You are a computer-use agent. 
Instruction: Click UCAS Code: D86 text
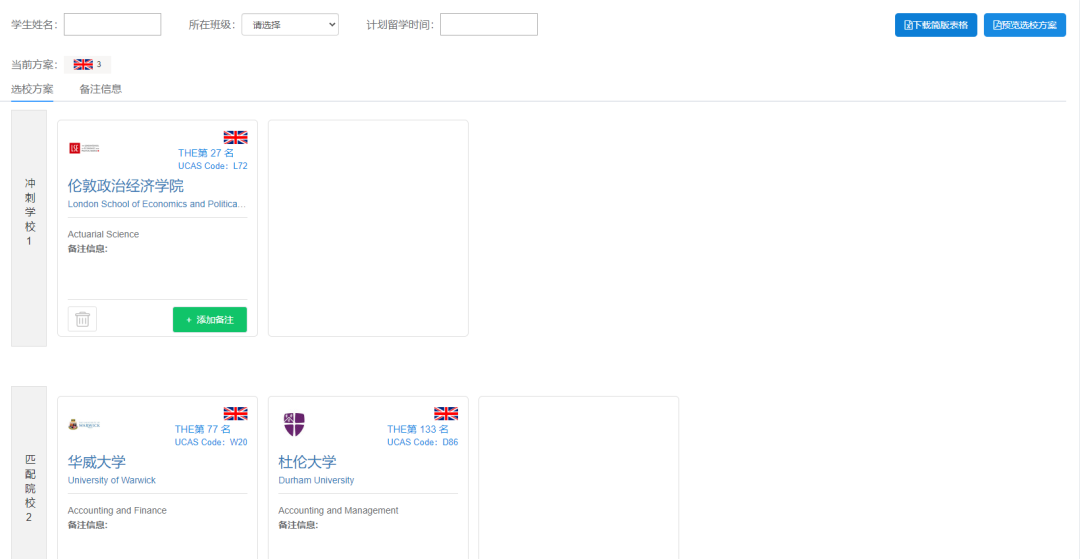tap(422, 442)
